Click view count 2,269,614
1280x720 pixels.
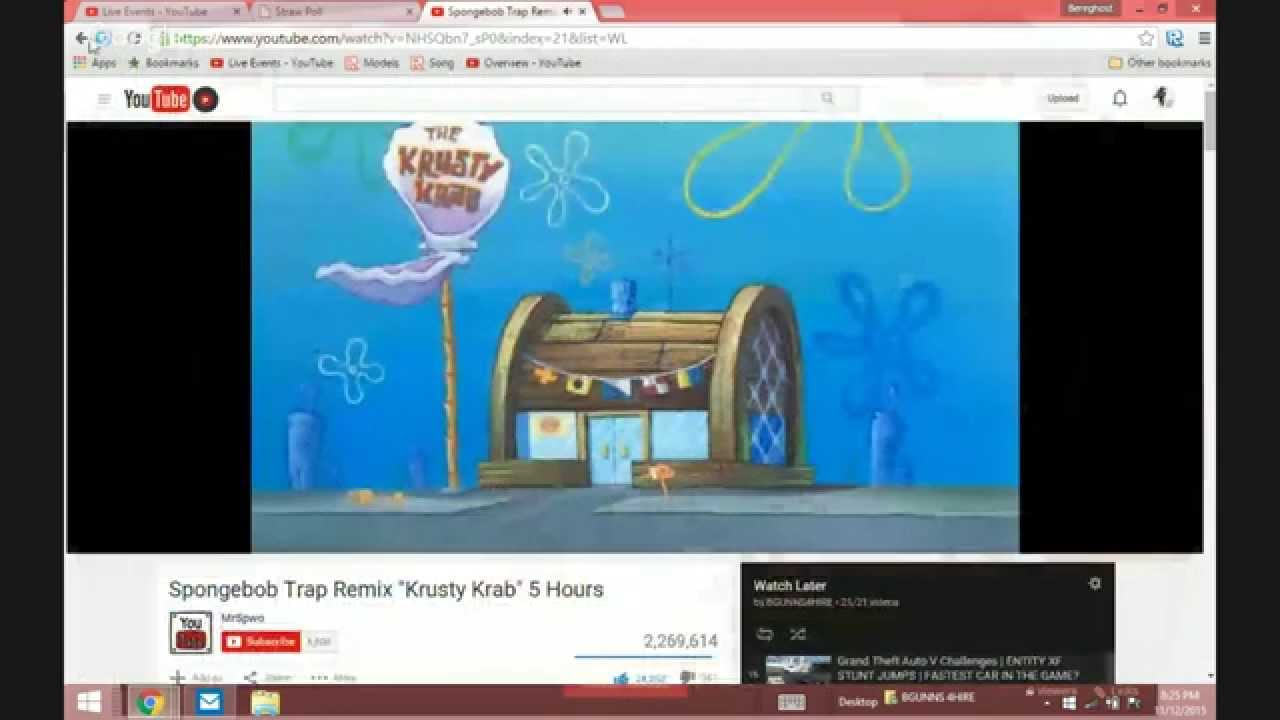tap(680, 641)
